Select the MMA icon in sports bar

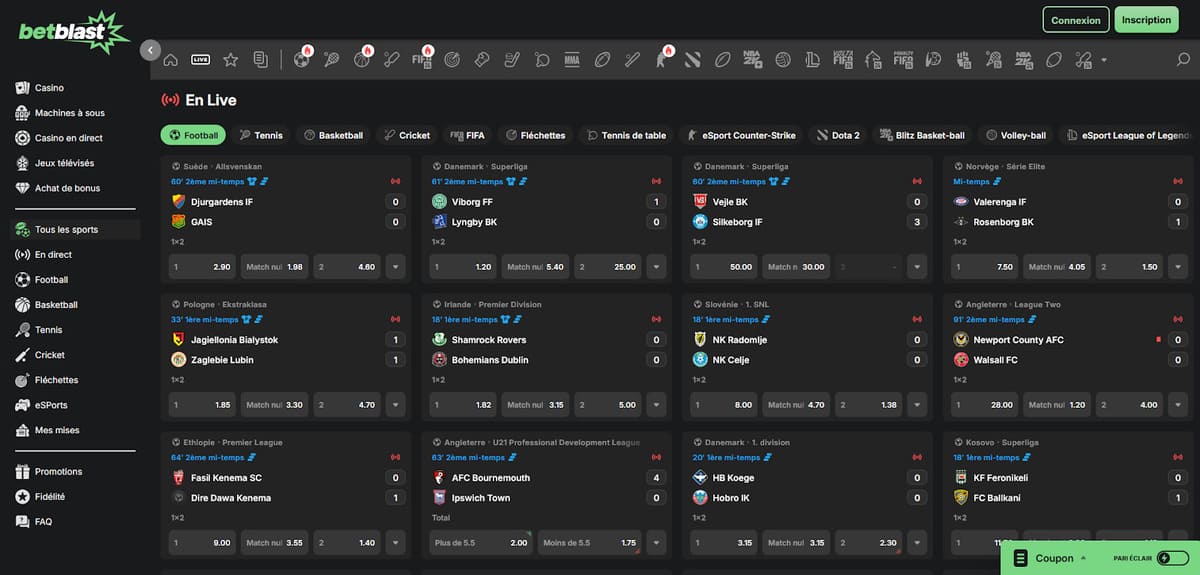(x=572, y=60)
